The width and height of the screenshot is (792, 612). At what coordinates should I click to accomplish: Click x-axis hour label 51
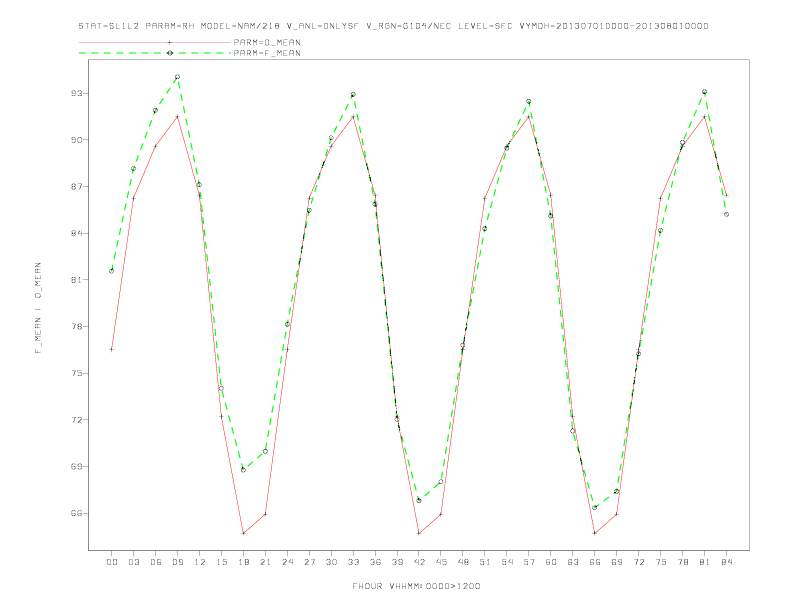(485, 562)
